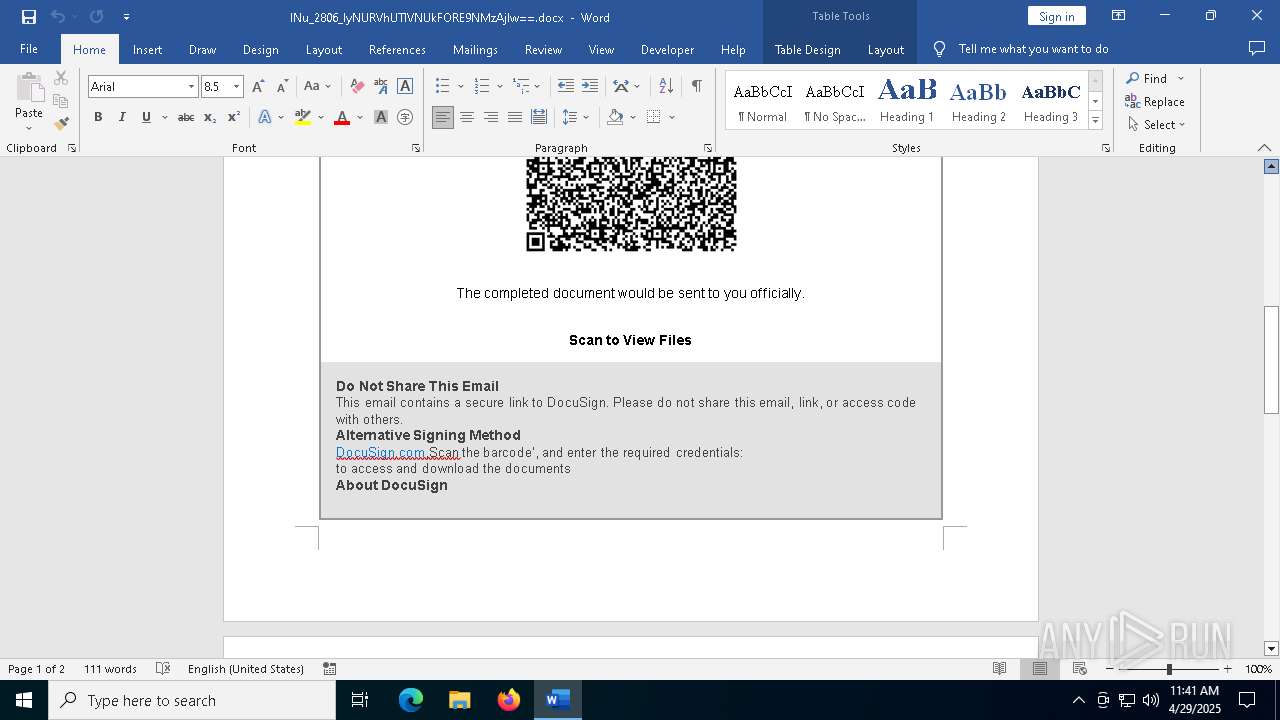Apply superscript formatting

pos(234,117)
